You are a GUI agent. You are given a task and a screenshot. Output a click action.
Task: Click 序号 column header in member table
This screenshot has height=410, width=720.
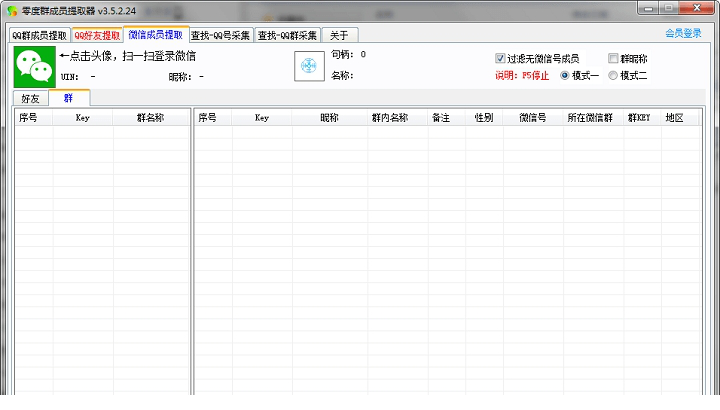[213, 118]
